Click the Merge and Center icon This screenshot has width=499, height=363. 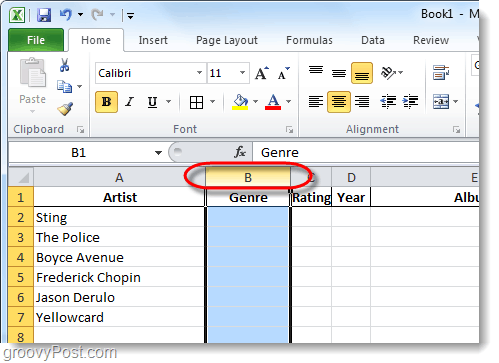point(441,102)
